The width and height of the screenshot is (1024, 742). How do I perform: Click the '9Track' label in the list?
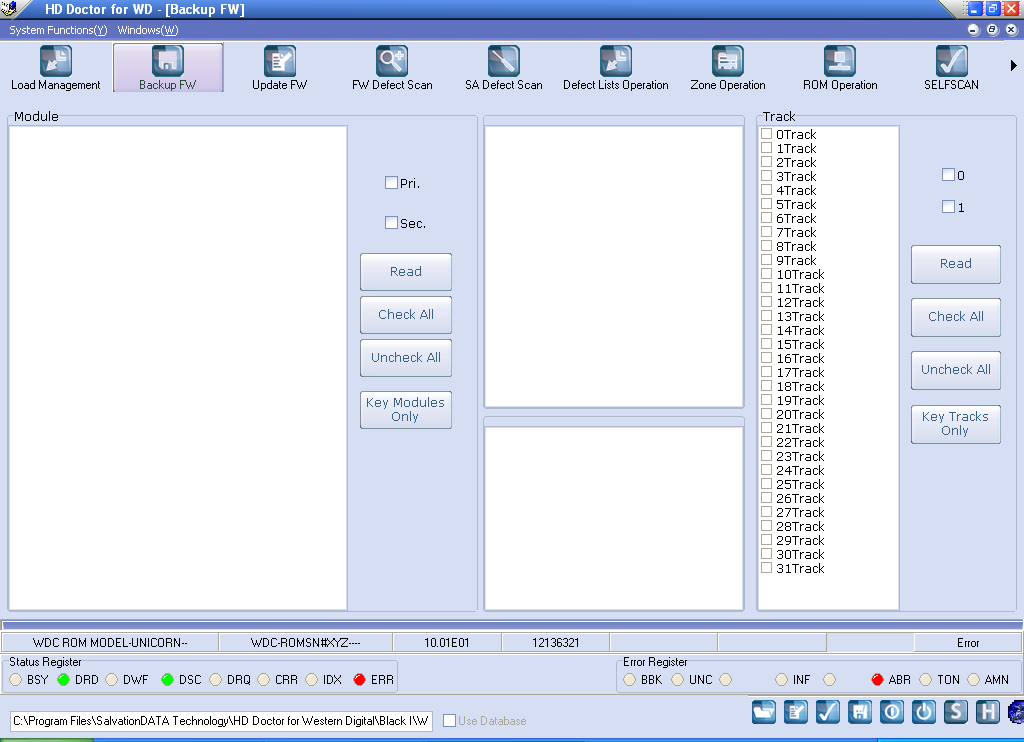pyautogui.click(x=796, y=260)
